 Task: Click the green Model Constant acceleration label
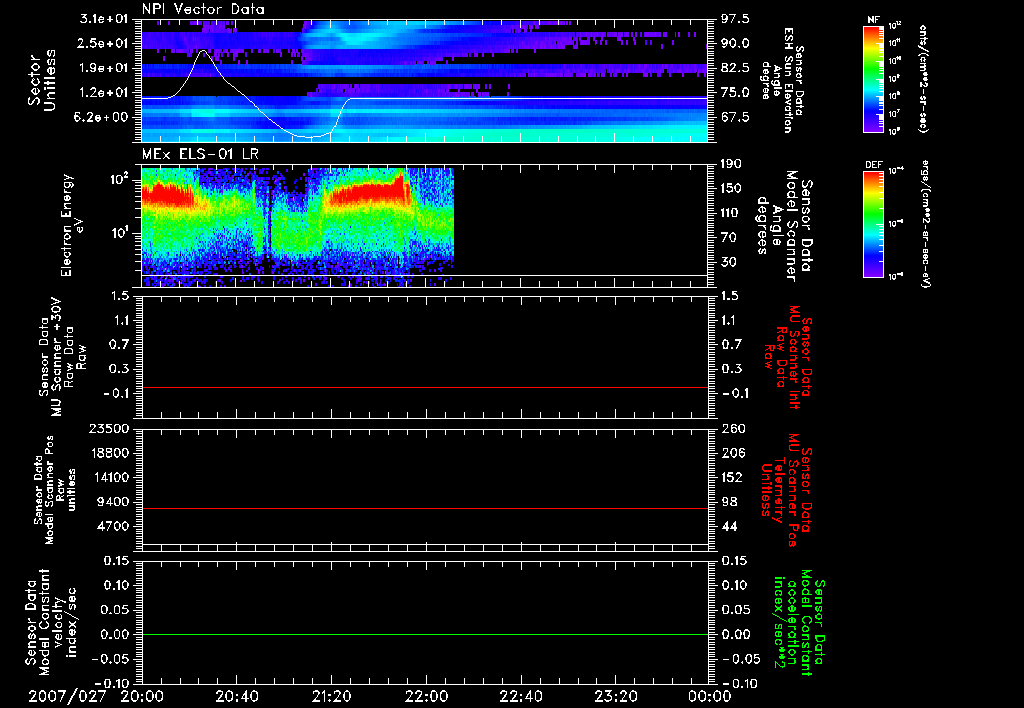tap(800, 621)
